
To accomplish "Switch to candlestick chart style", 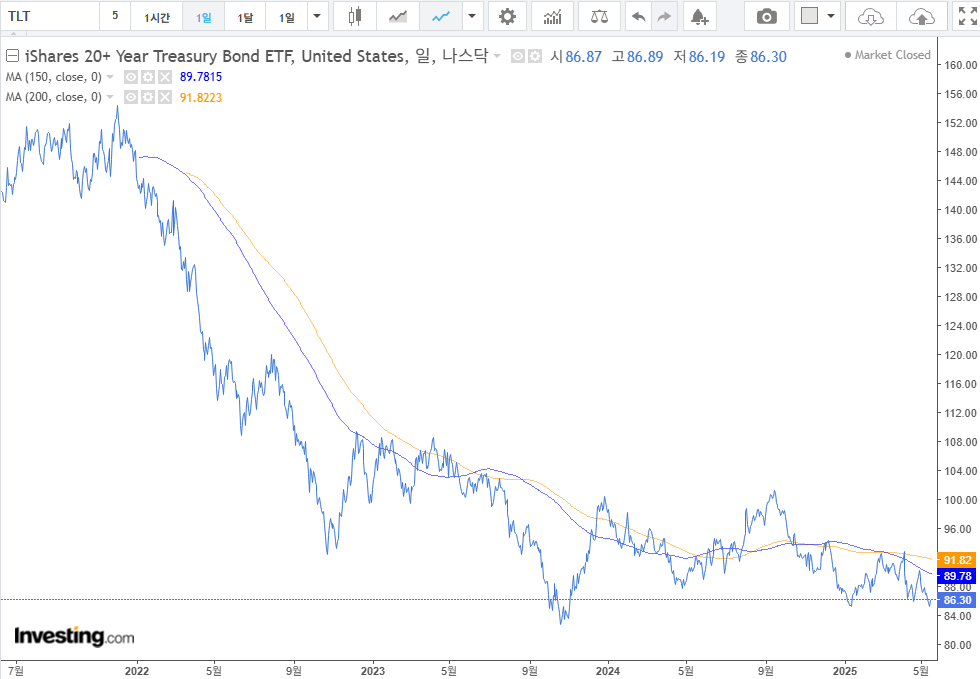I will pos(355,16).
